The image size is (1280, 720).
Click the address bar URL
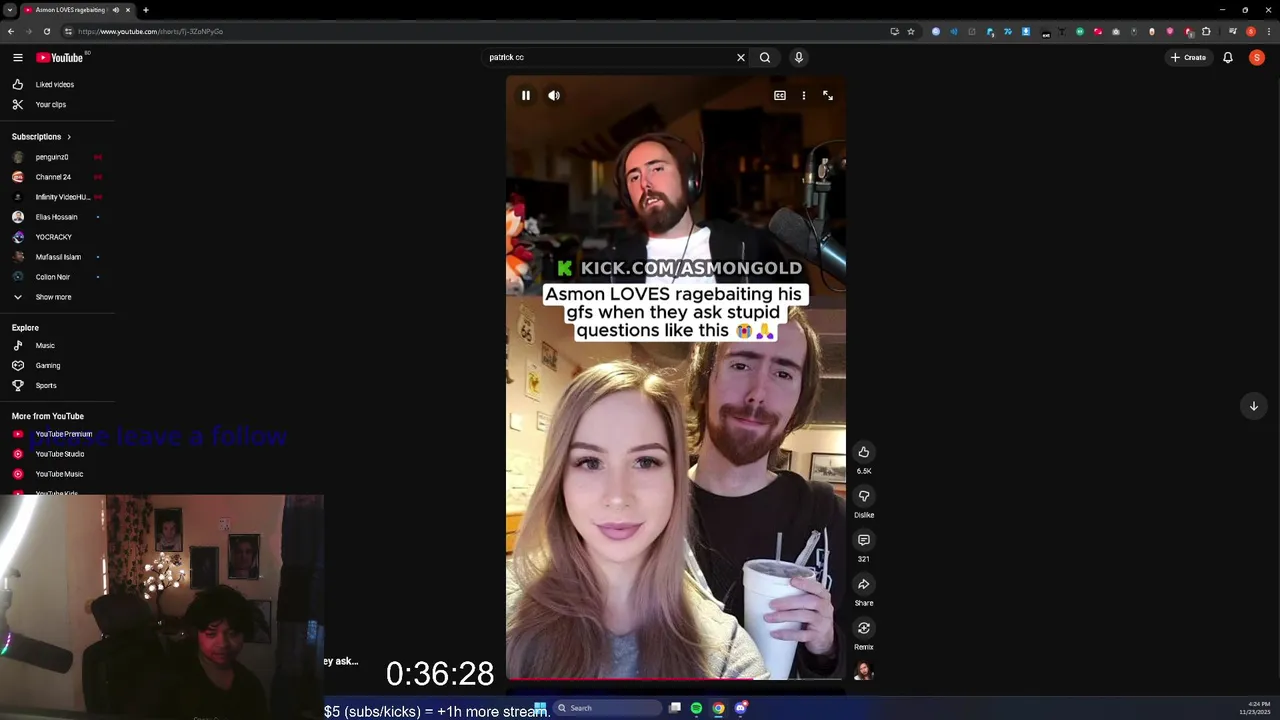pyautogui.click(x=150, y=31)
